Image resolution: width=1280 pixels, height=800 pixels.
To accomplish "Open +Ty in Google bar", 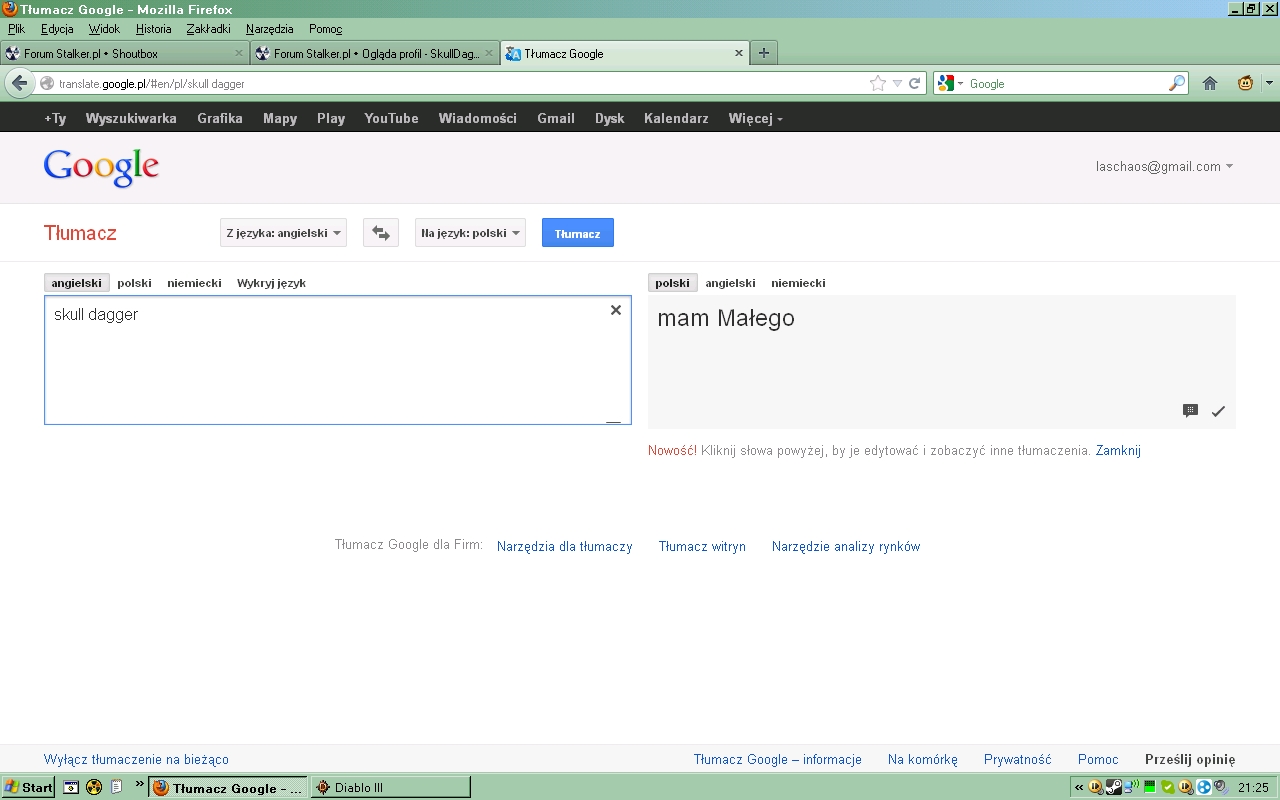I will click(x=55, y=118).
